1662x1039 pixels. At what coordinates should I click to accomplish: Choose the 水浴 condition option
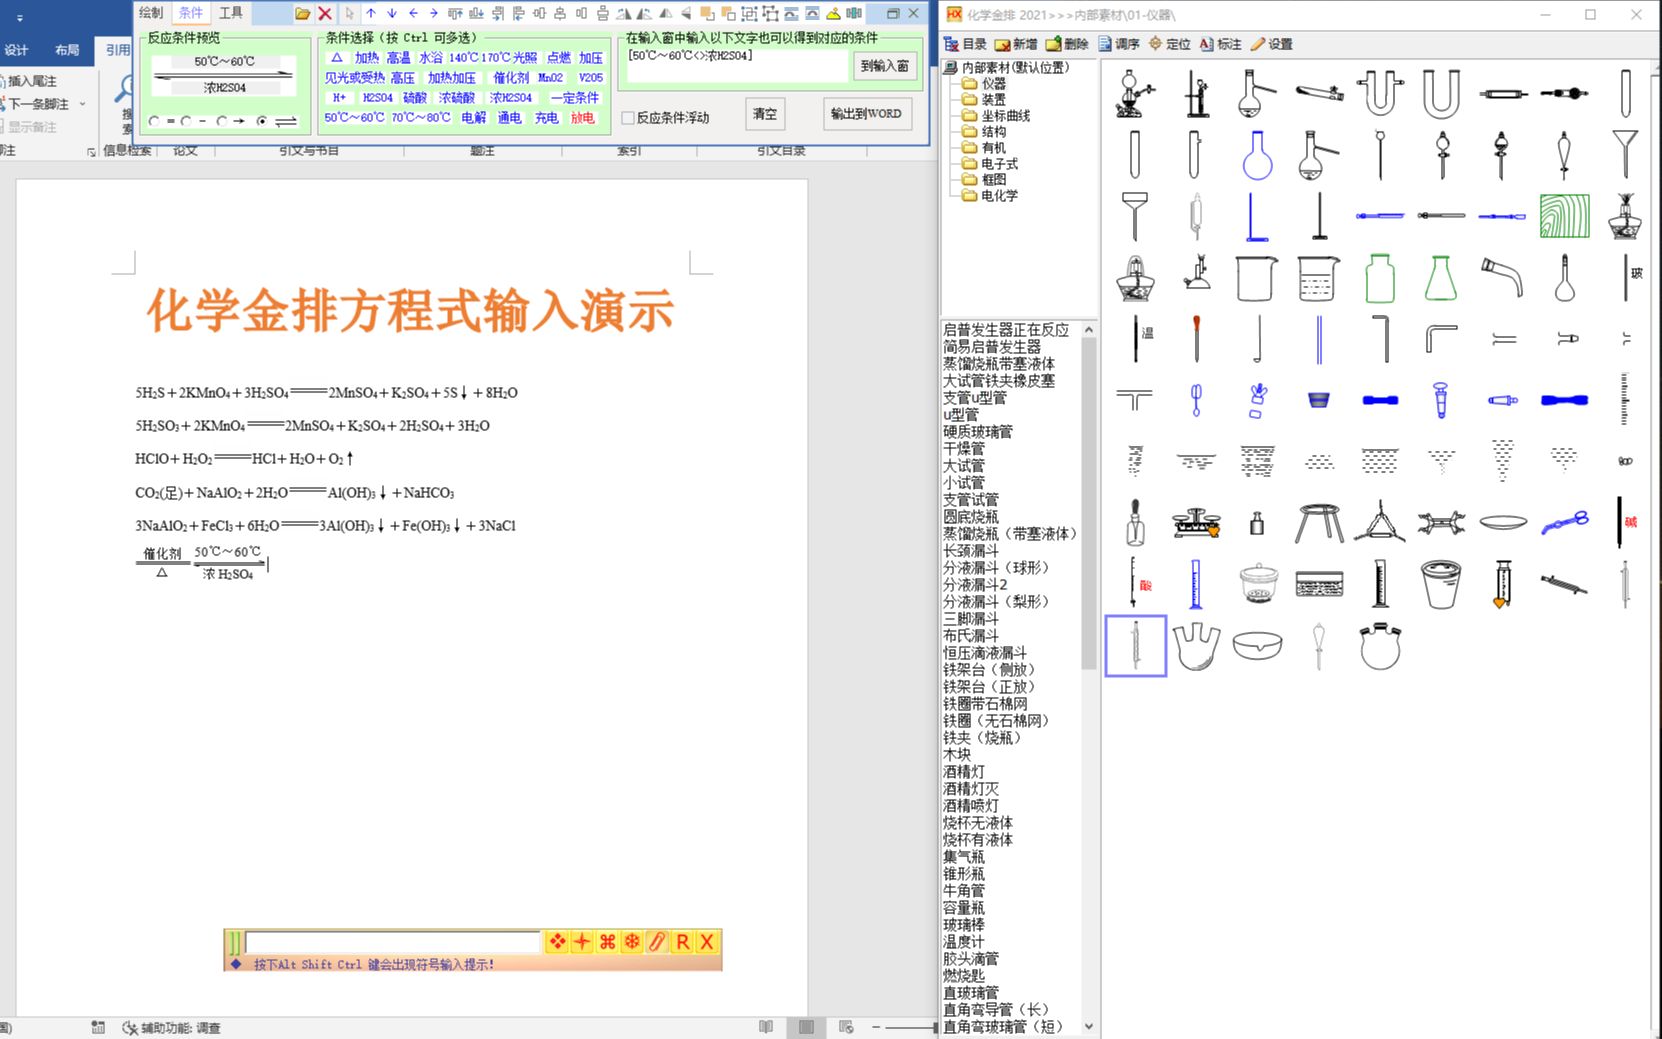[430, 58]
